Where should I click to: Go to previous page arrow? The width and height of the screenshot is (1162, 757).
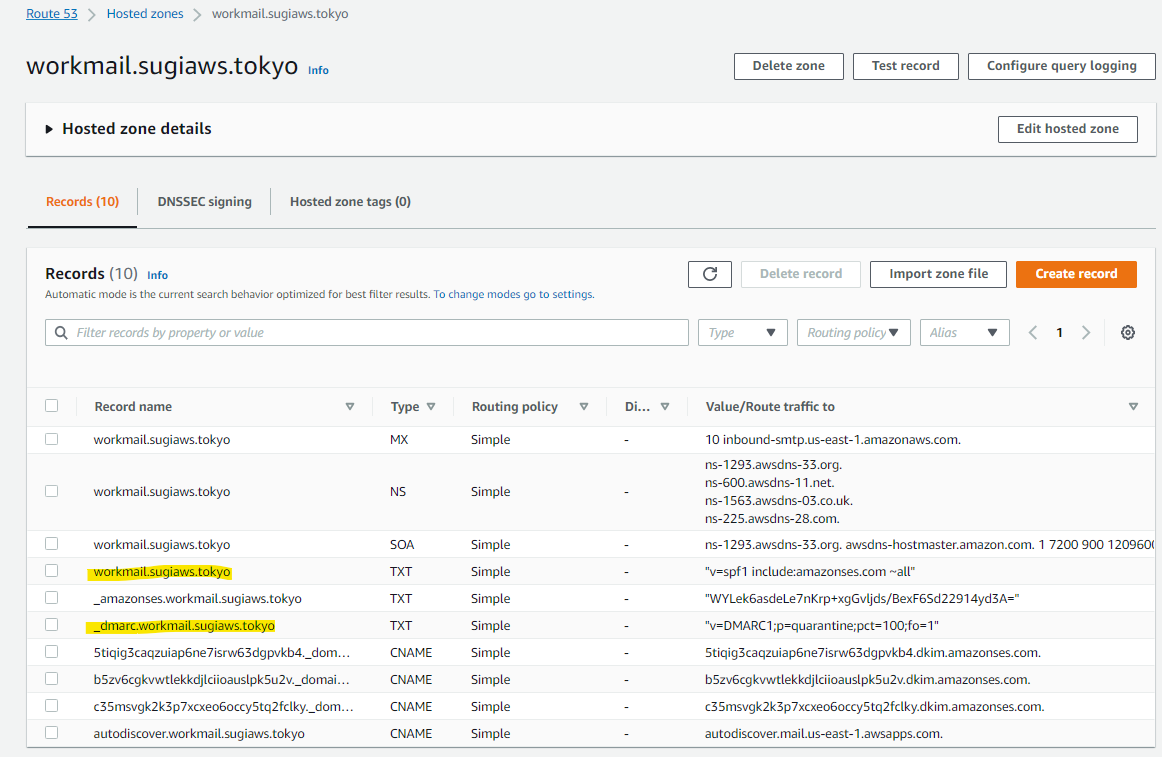pos(1034,333)
